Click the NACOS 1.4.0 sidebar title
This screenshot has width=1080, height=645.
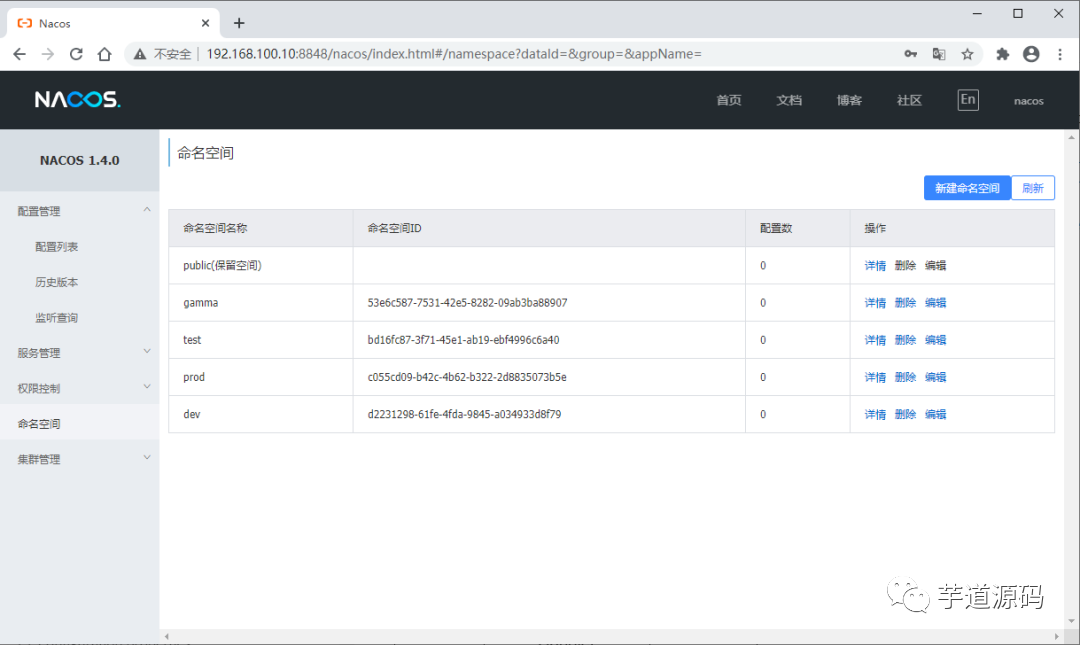tap(79, 161)
